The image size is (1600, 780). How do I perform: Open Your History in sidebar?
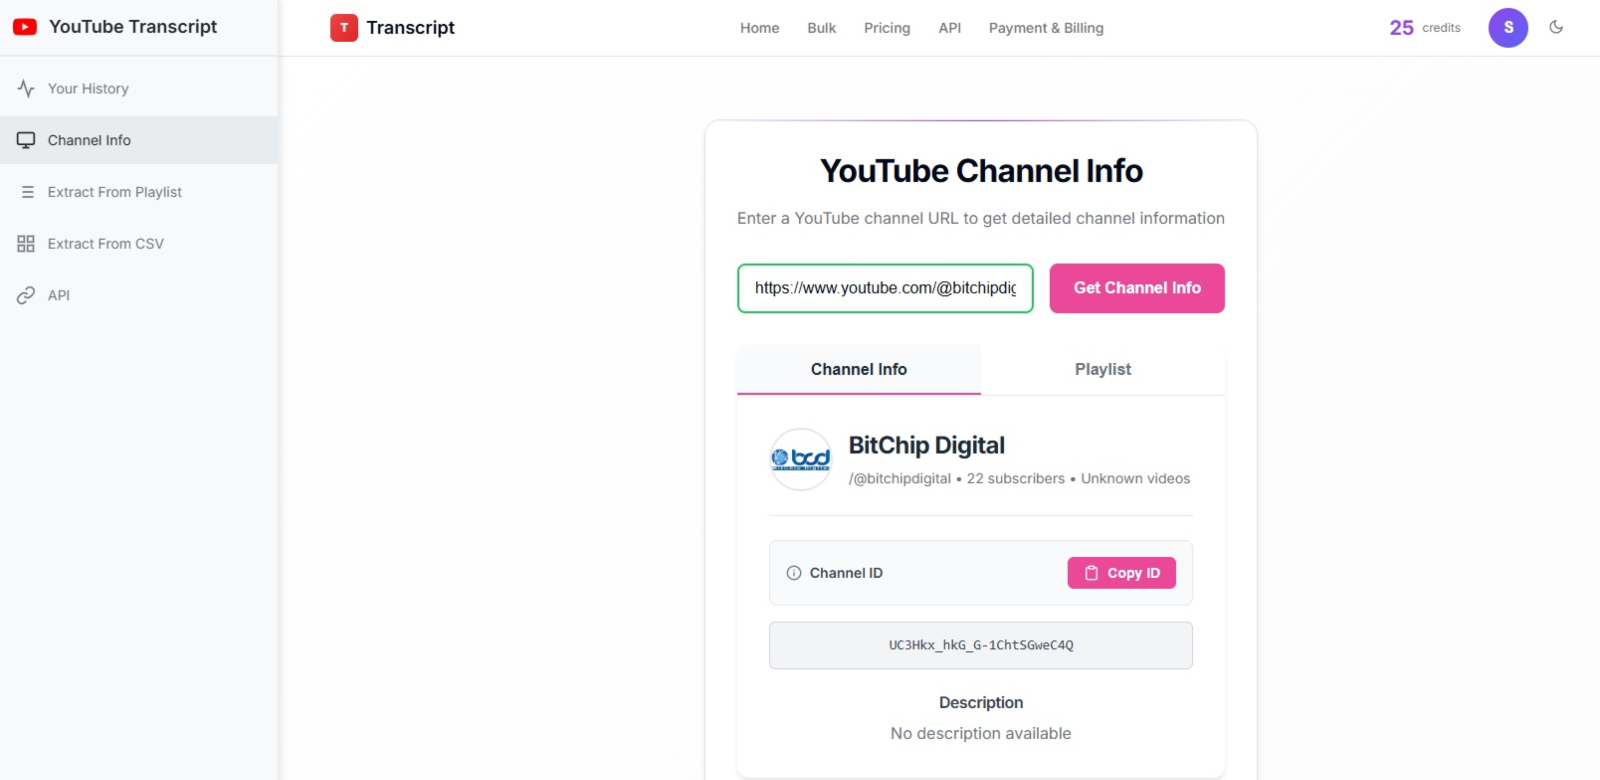click(88, 89)
